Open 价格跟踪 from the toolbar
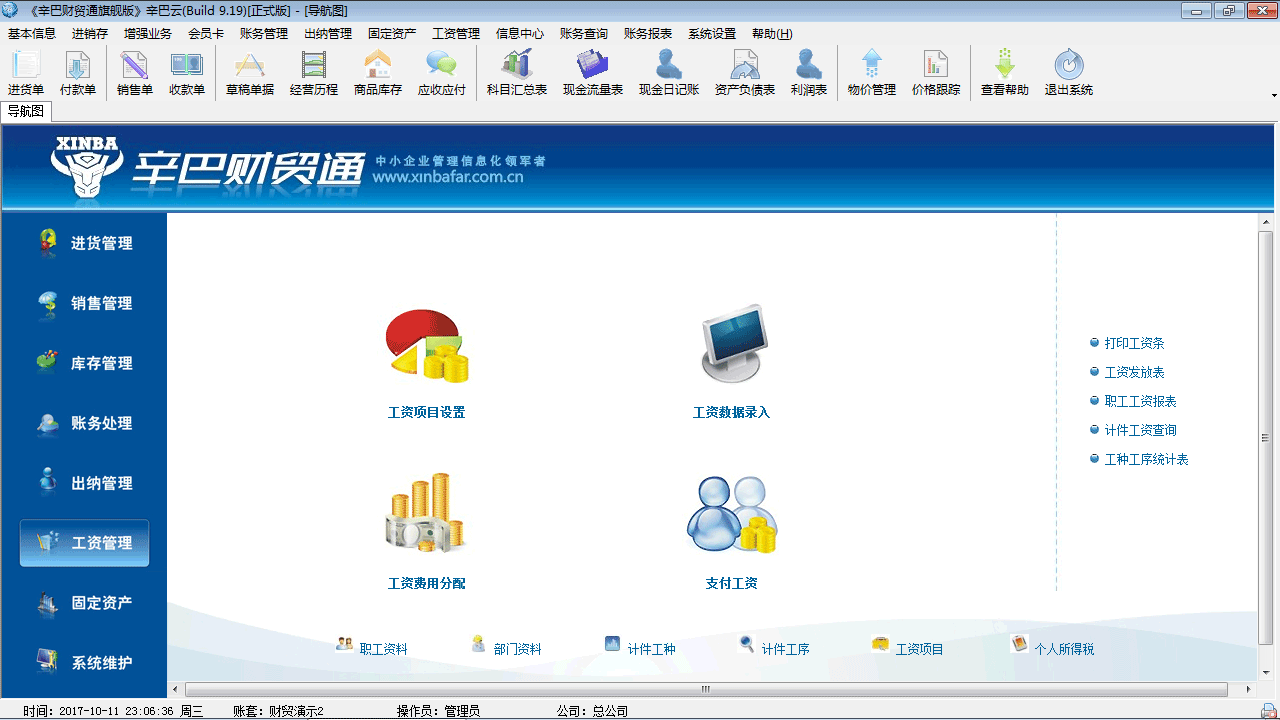Screen dimensions: 1280x720 (936, 73)
